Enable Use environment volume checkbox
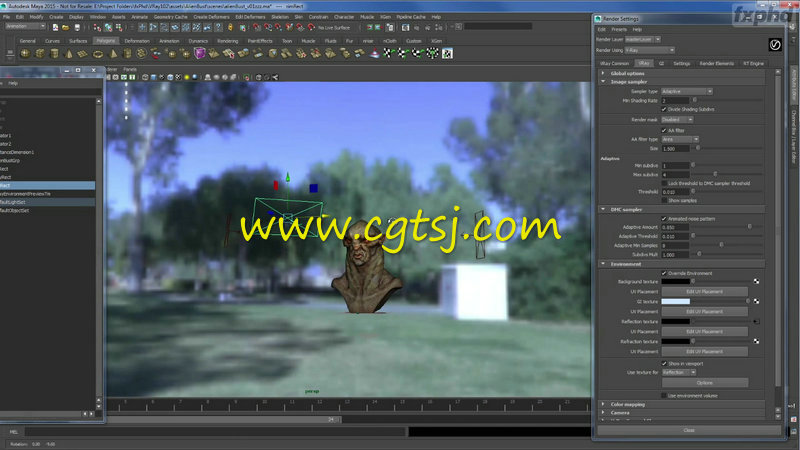 tap(664, 395)
